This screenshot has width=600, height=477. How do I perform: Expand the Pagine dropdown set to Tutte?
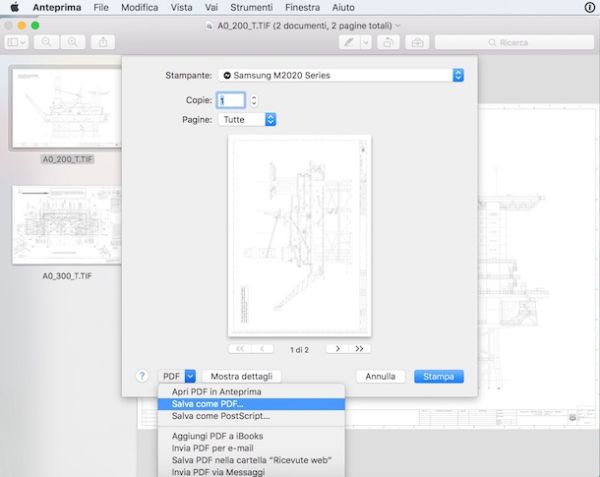tap(270, 119)
